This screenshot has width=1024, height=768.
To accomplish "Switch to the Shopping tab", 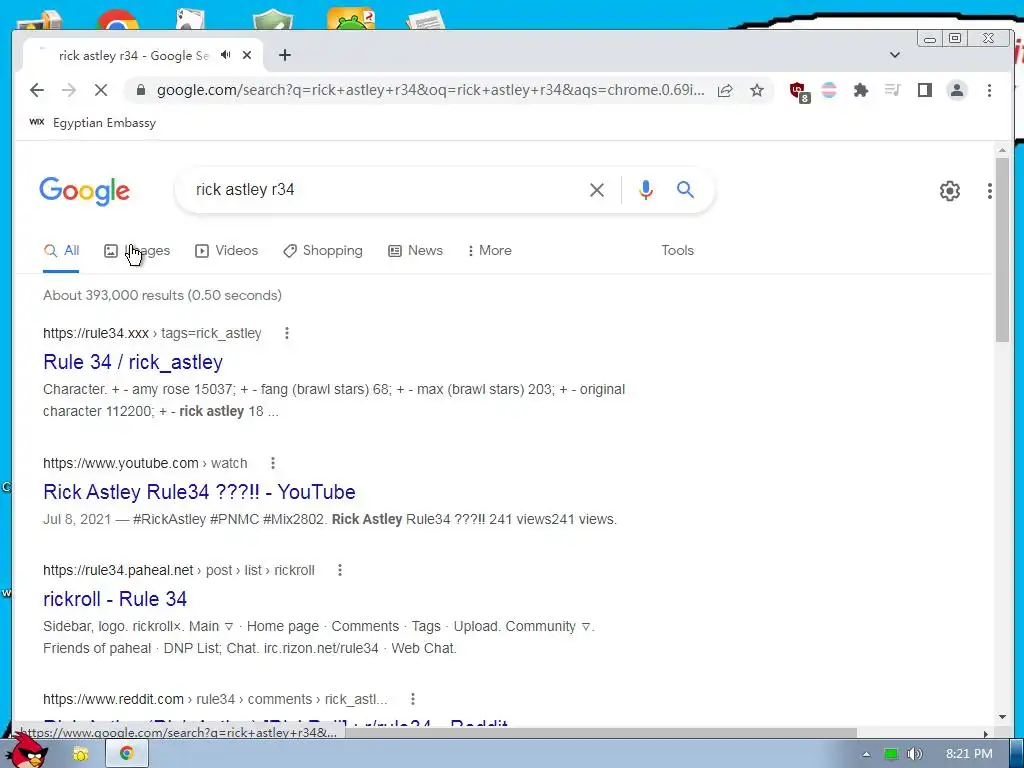I will [x=323, y=251].
